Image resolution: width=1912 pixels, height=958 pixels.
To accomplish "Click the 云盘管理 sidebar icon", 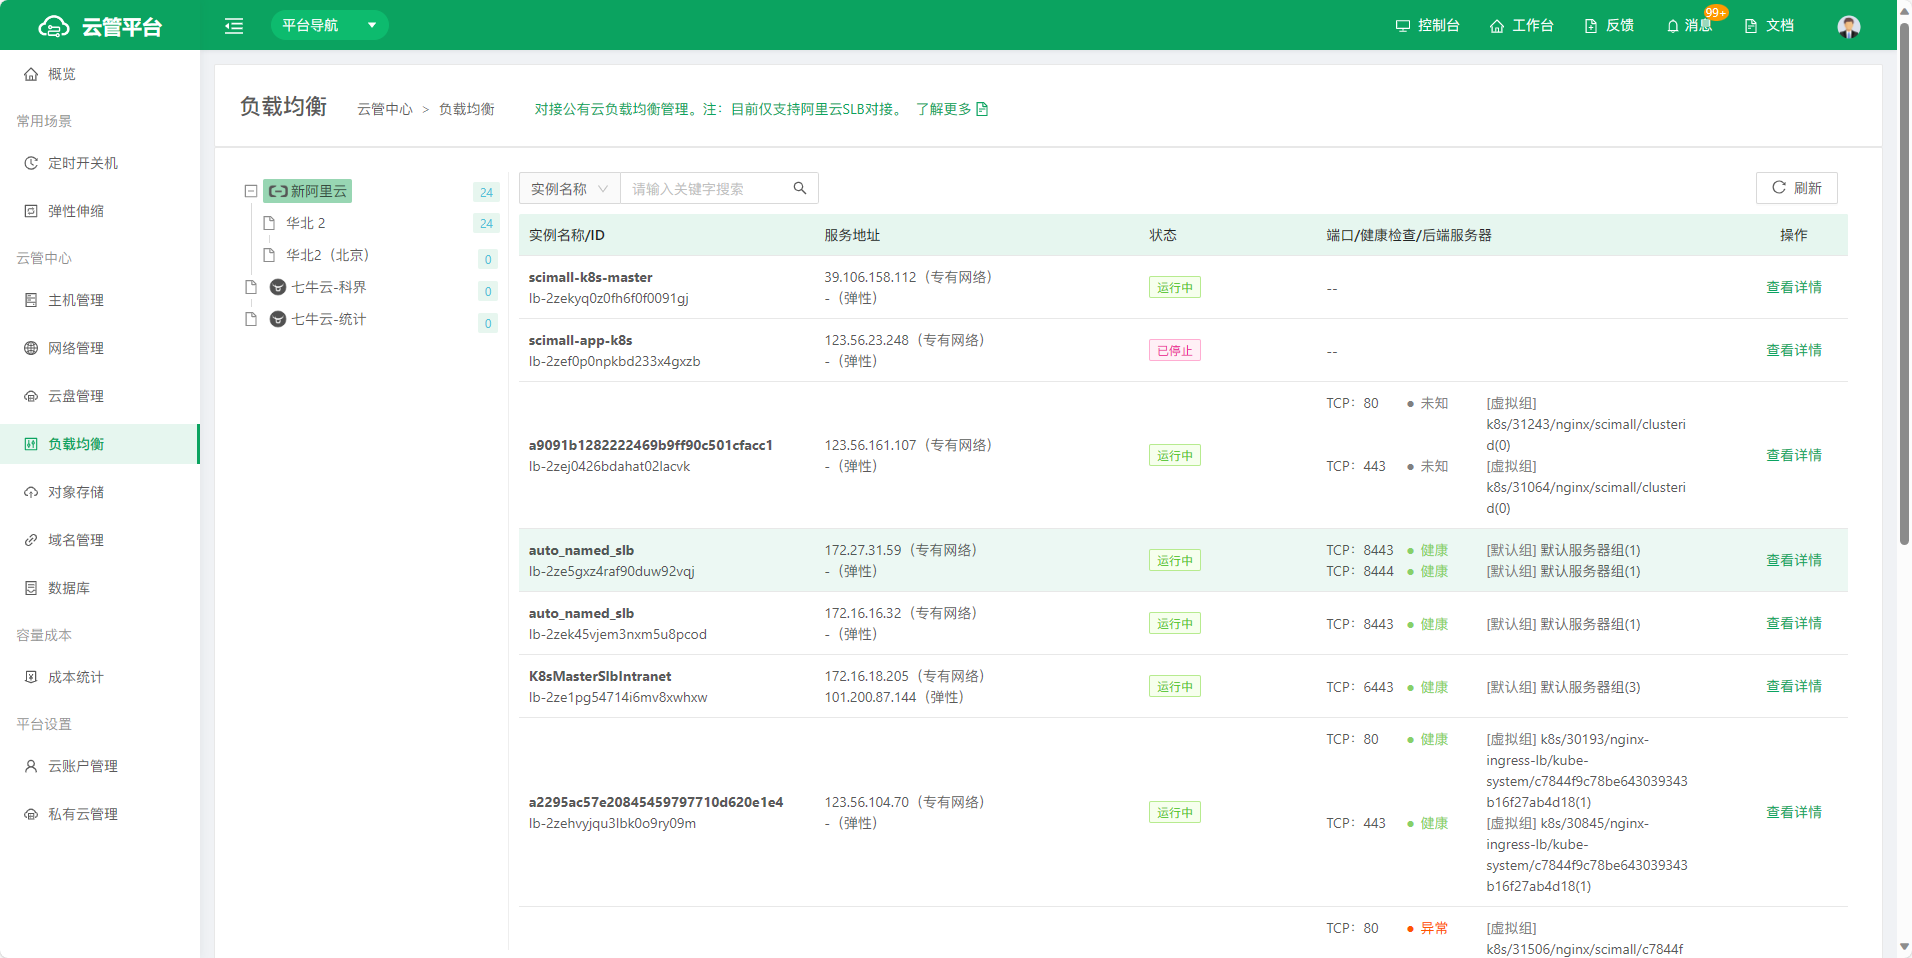I will [31, 396].
